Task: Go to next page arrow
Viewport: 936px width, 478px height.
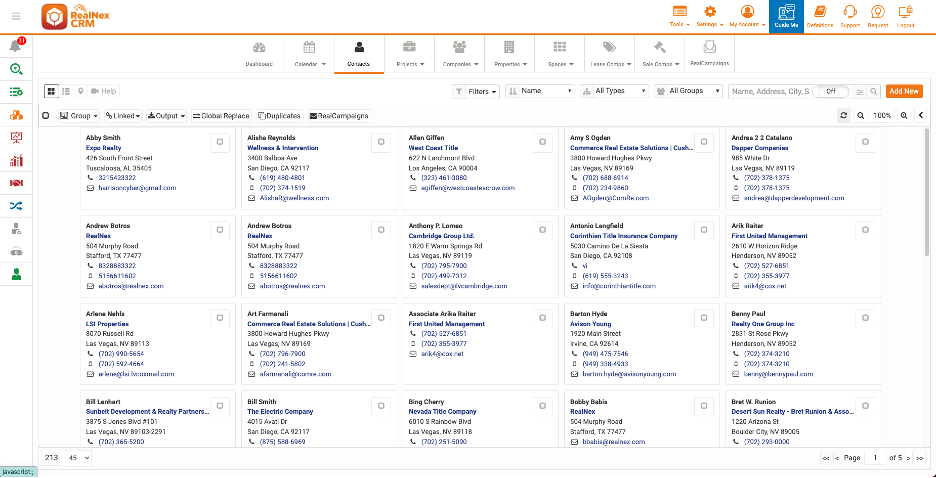Action: (x=909, y=458)
